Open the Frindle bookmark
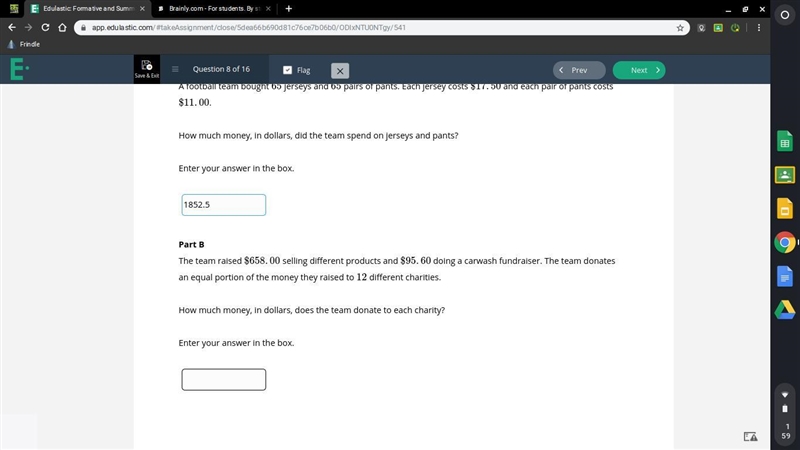Screen dimensions: 800x450 (x=24, y=44)
